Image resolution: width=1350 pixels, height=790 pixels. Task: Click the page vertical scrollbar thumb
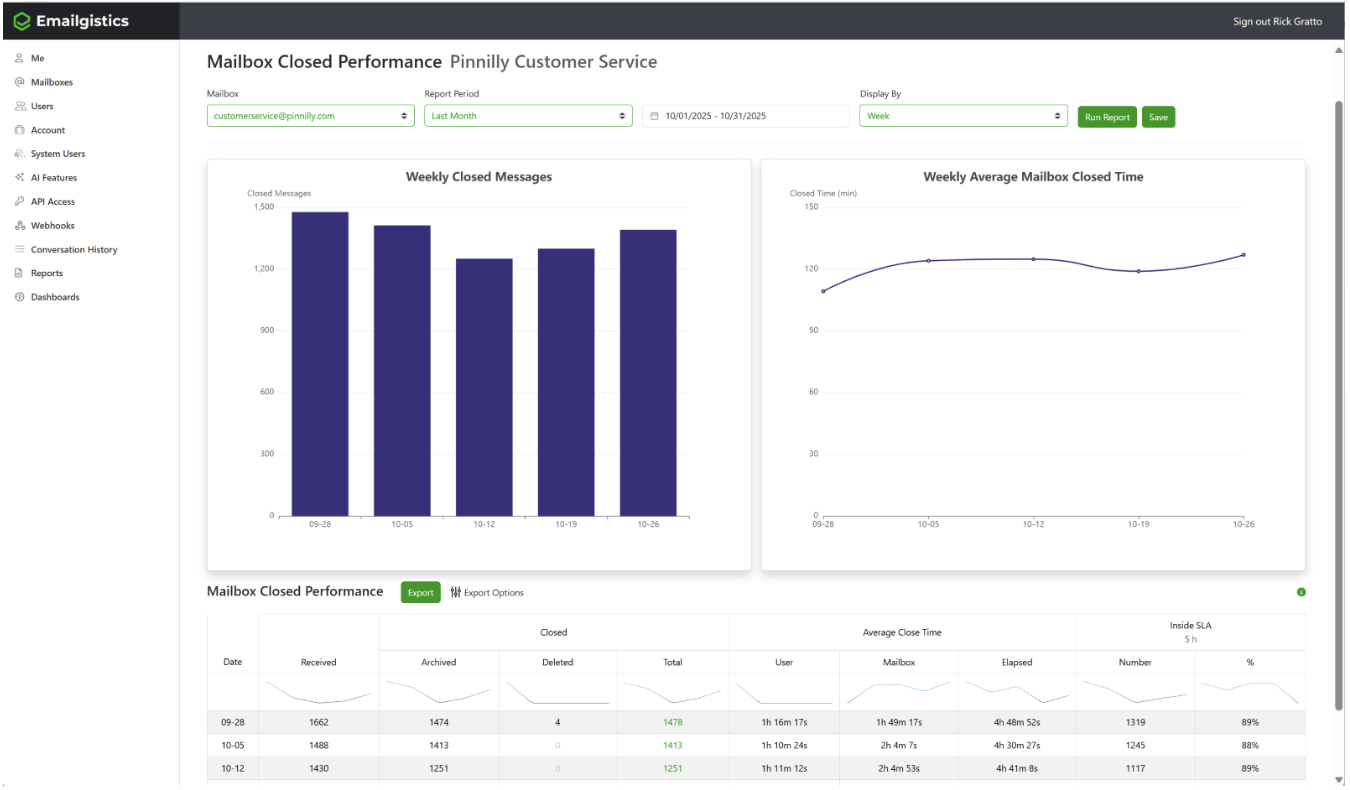(1339, 405)
